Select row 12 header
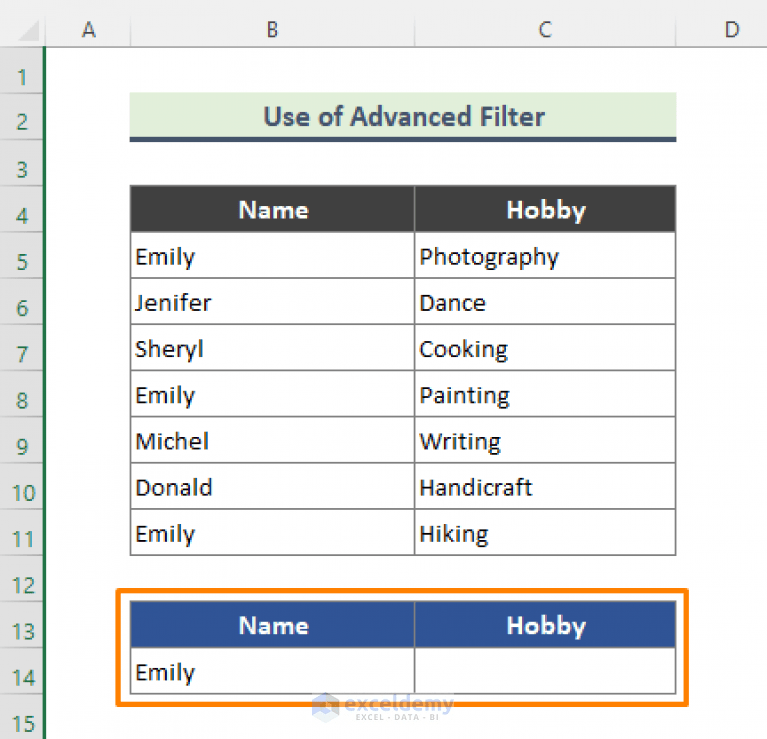Viewport: 767px width, 739px height. (22, 579)
